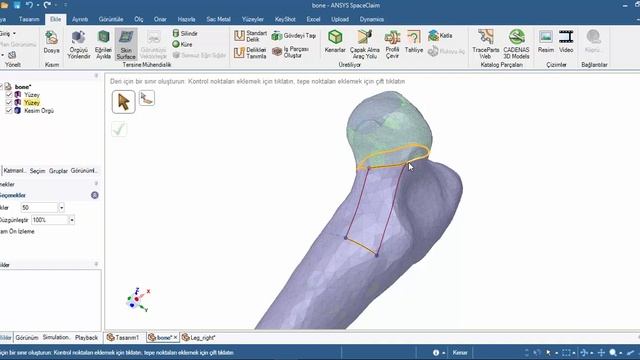
Task: Pick the Select arrow tool guide
Action: click(123, 102)
